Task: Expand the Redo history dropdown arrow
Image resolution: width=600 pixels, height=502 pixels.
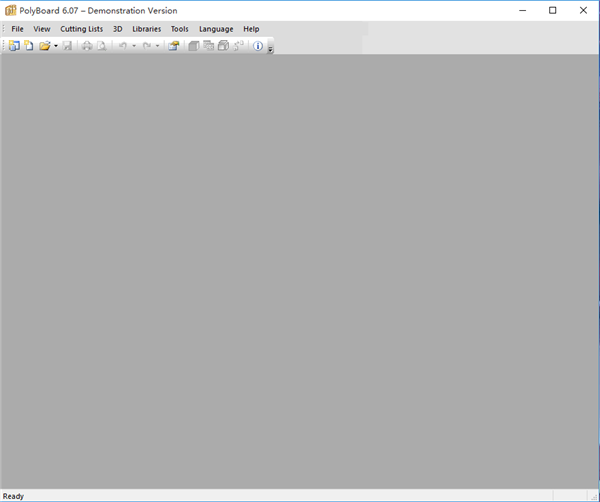Action: click(157, 46)
